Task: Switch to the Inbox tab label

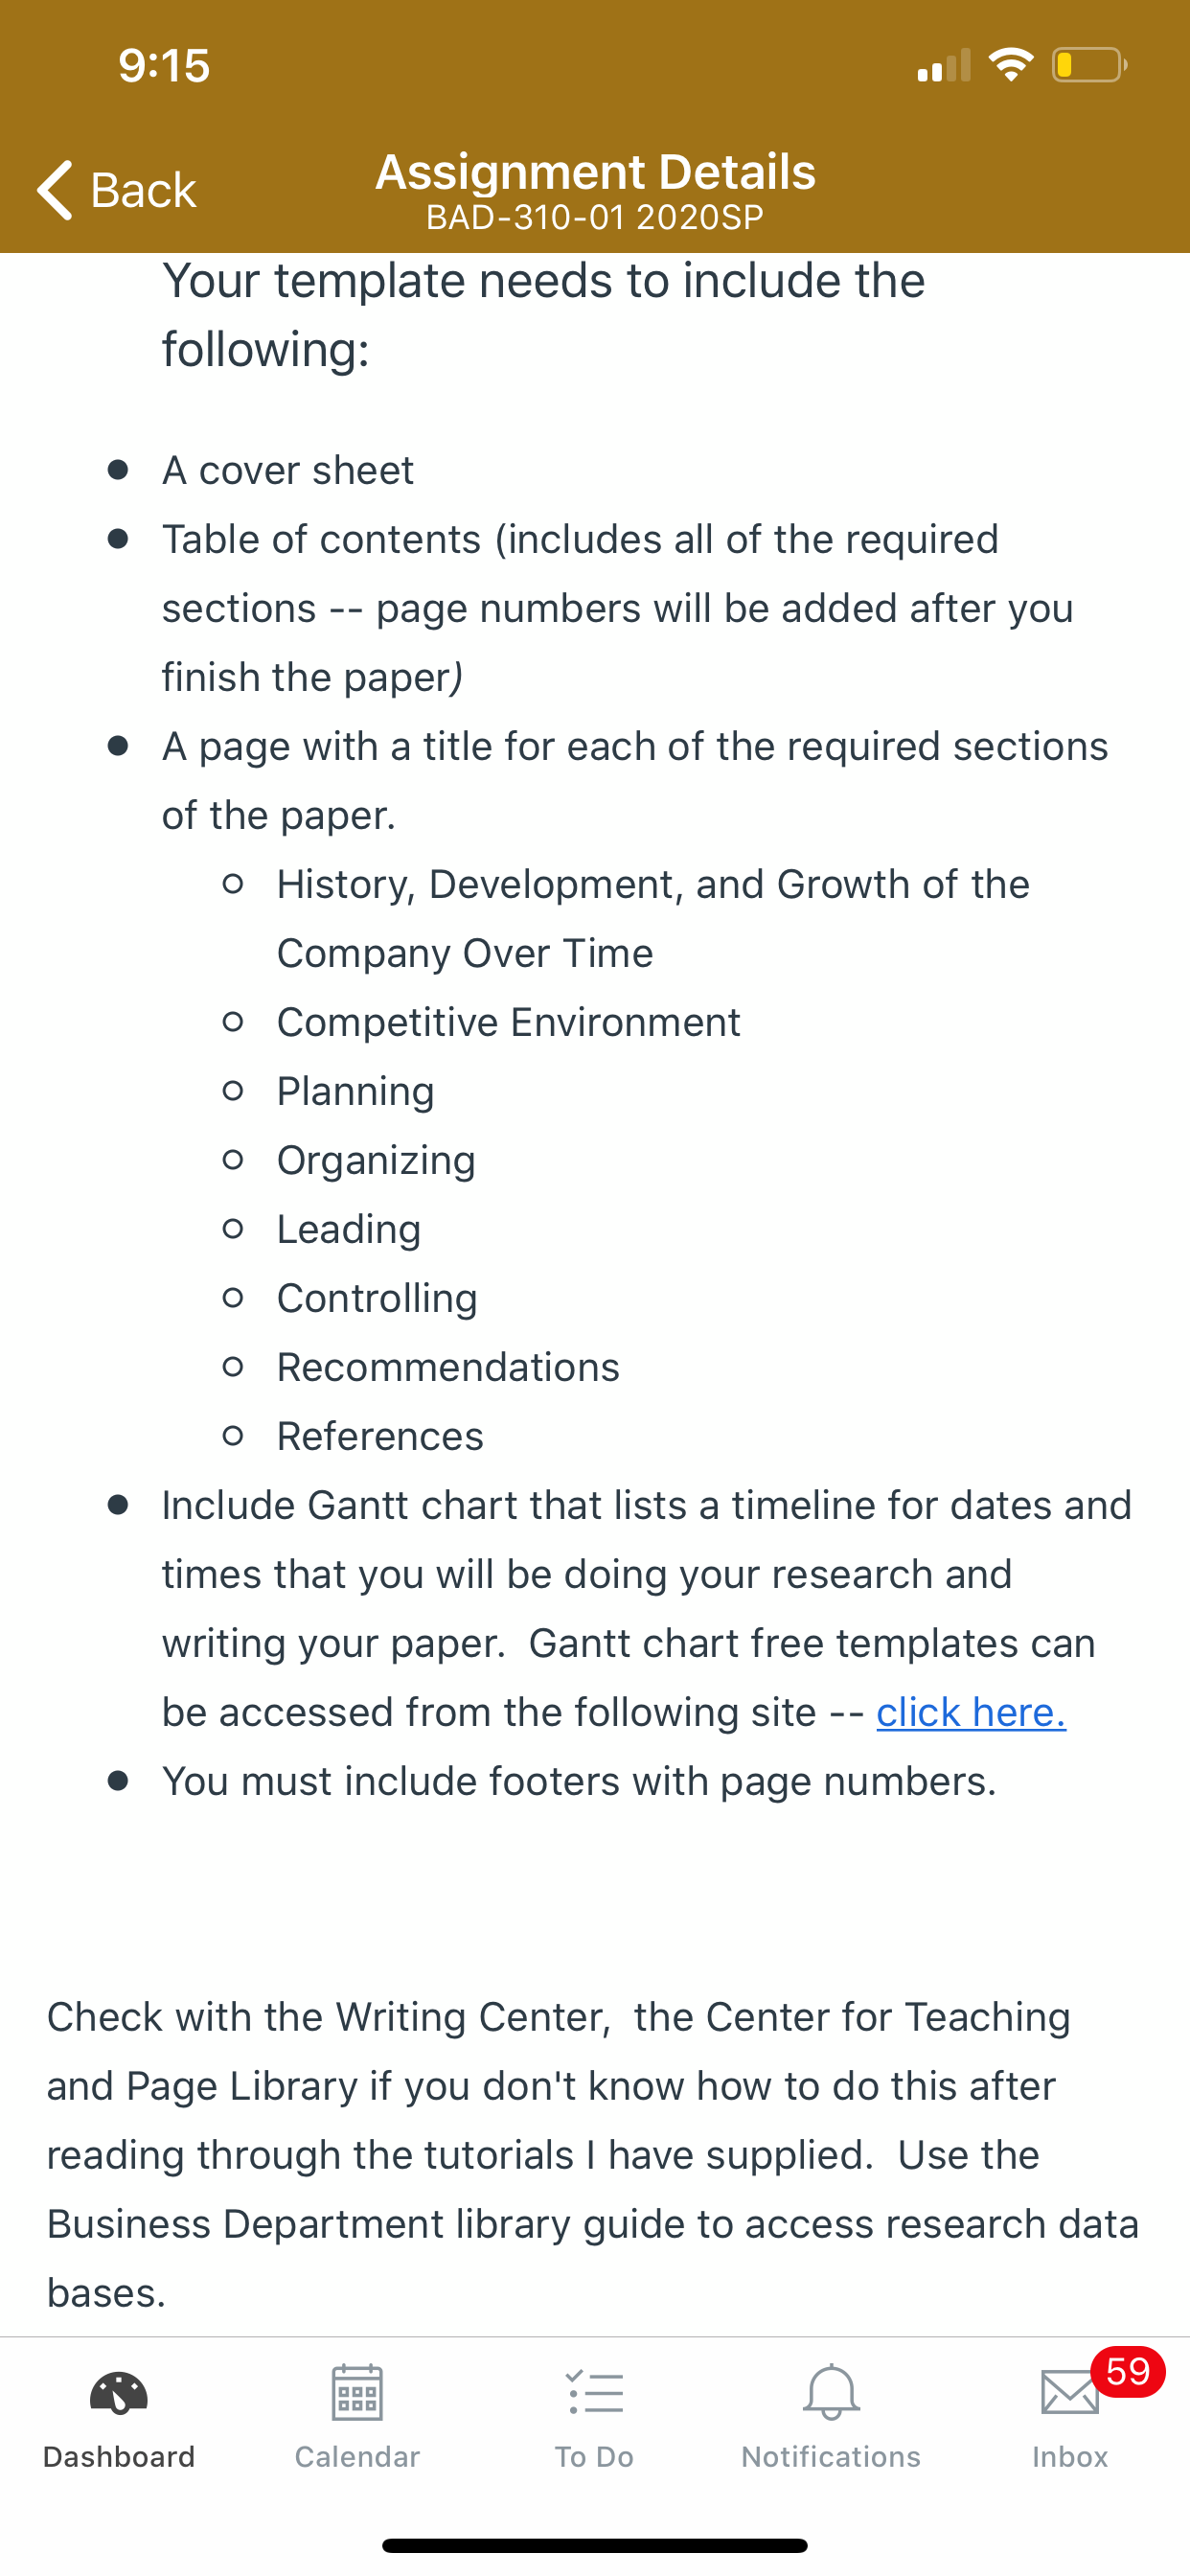Action: coord(1069,2457)
